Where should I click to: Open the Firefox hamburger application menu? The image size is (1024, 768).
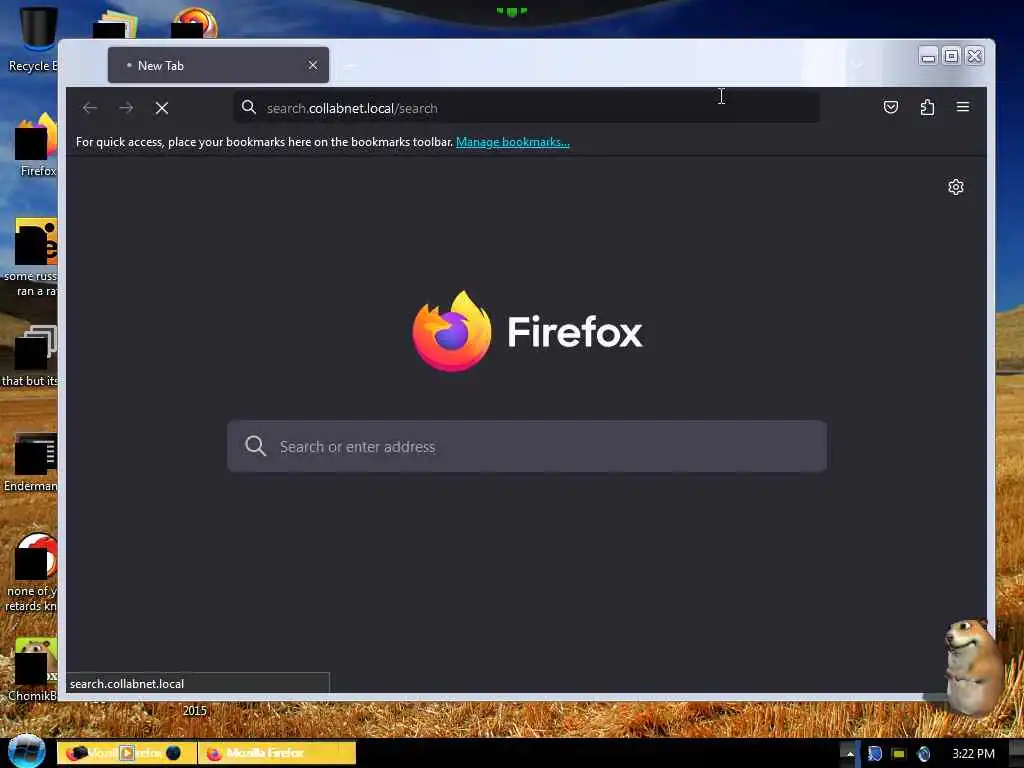tap(963, 107)
